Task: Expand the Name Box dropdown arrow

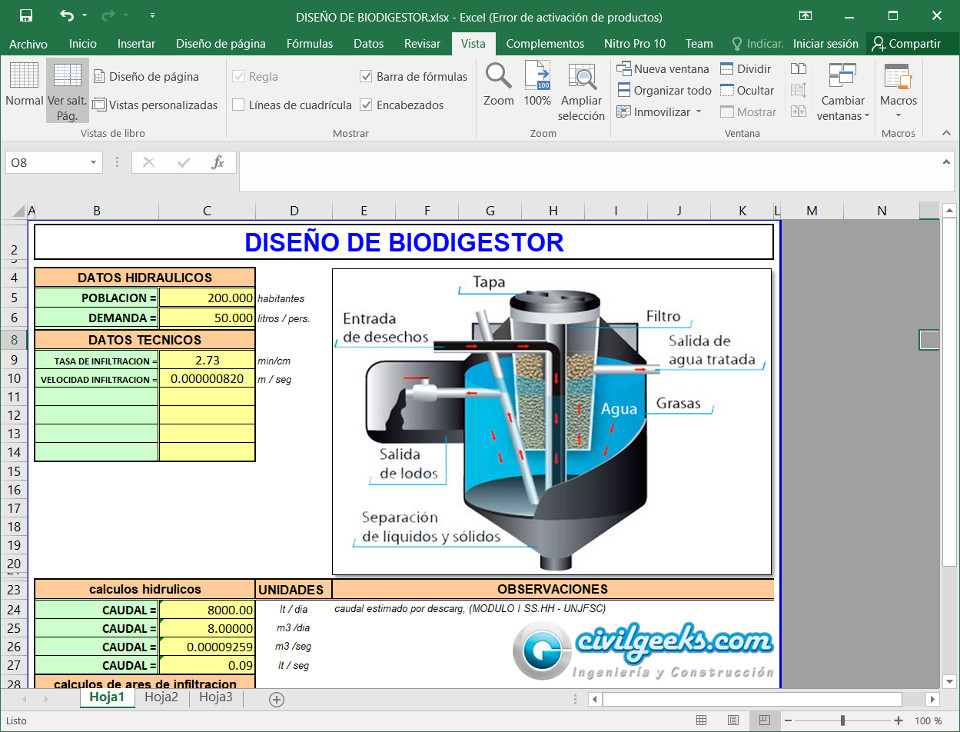Action: 94,162
